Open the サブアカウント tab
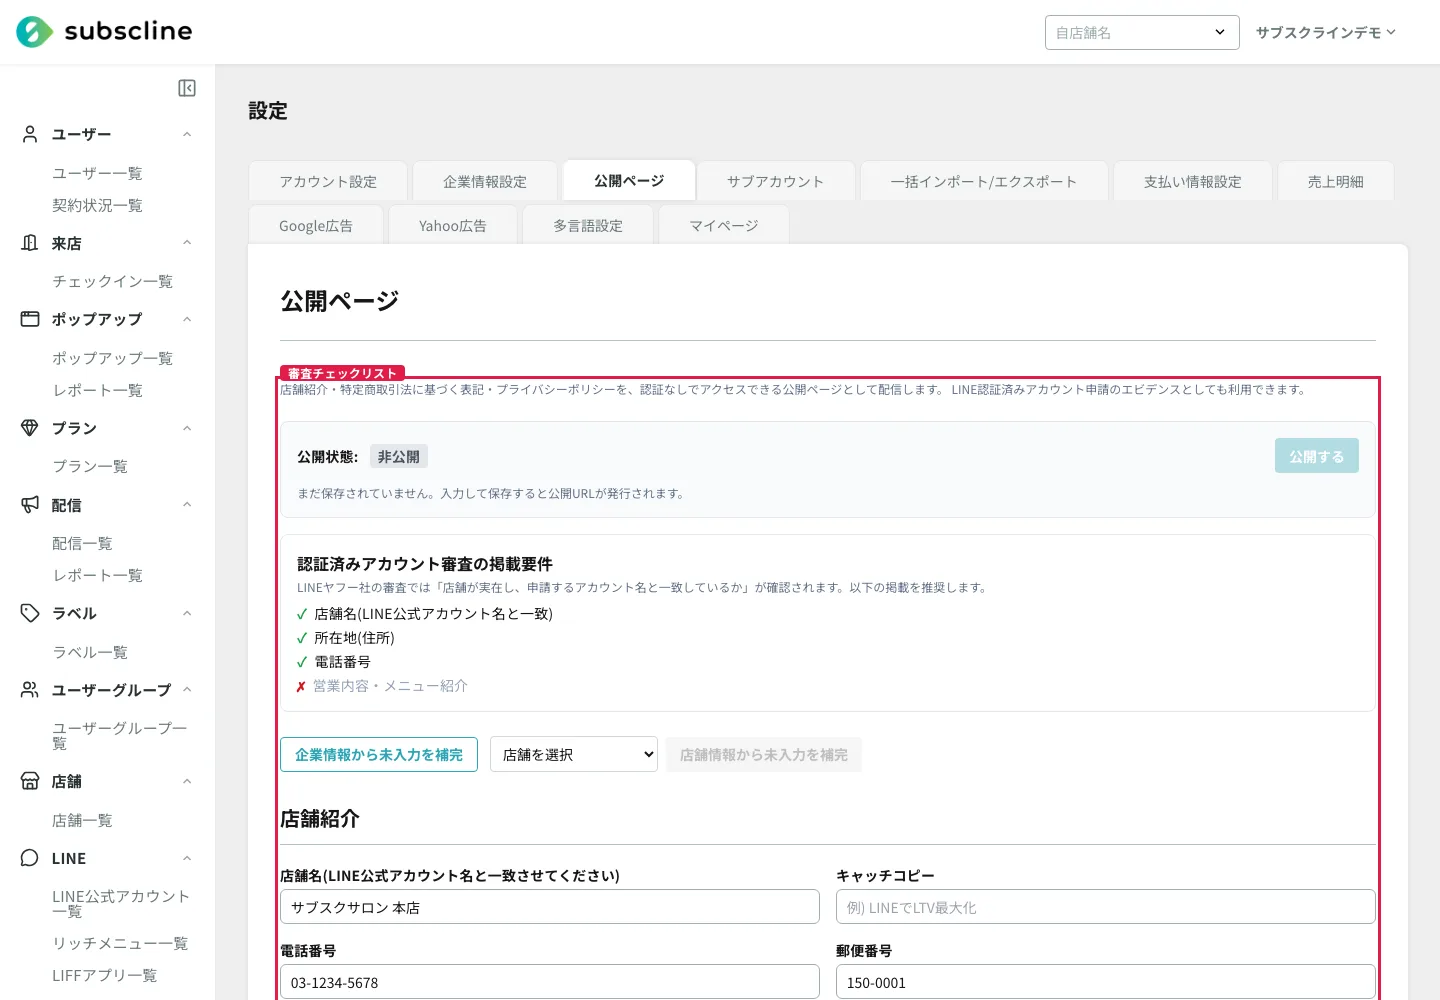 (x=776, y=181)
